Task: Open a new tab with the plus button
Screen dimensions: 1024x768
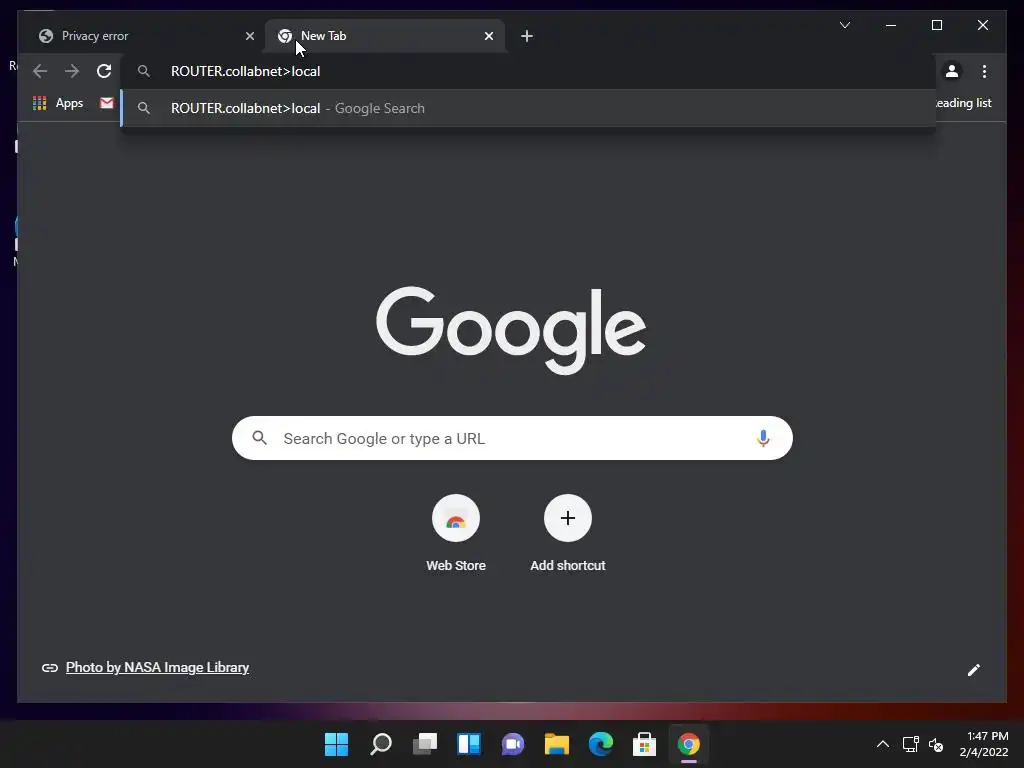Action: (x=527, y=36)
